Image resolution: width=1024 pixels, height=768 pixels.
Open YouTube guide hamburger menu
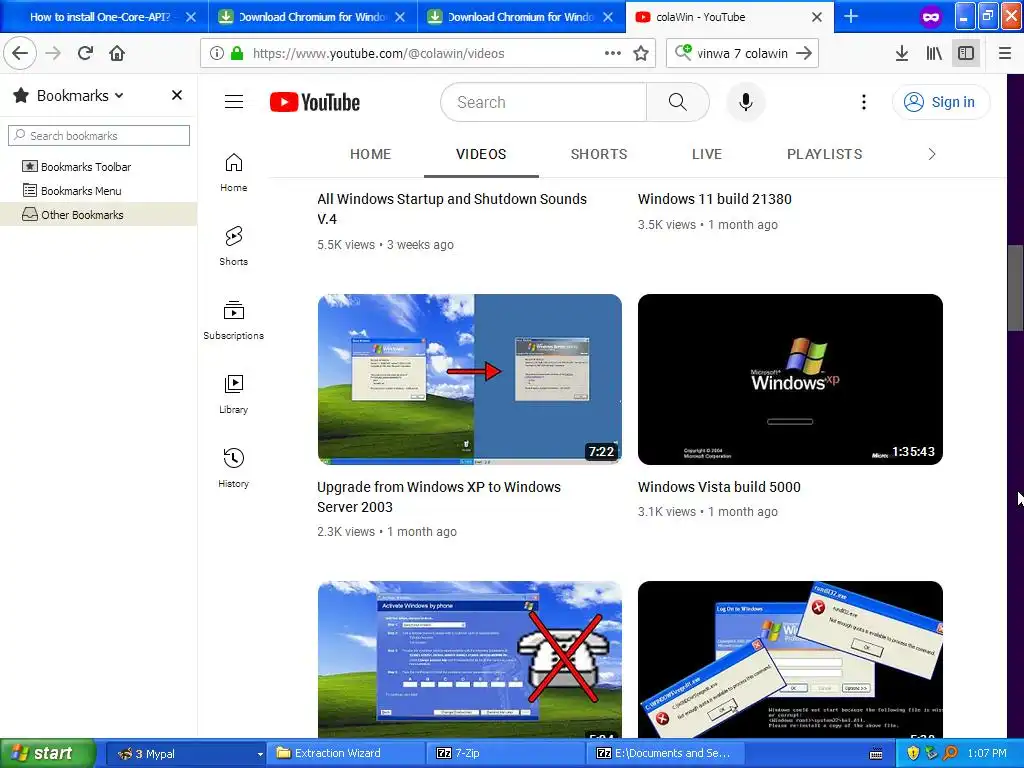tap(234, 102)
